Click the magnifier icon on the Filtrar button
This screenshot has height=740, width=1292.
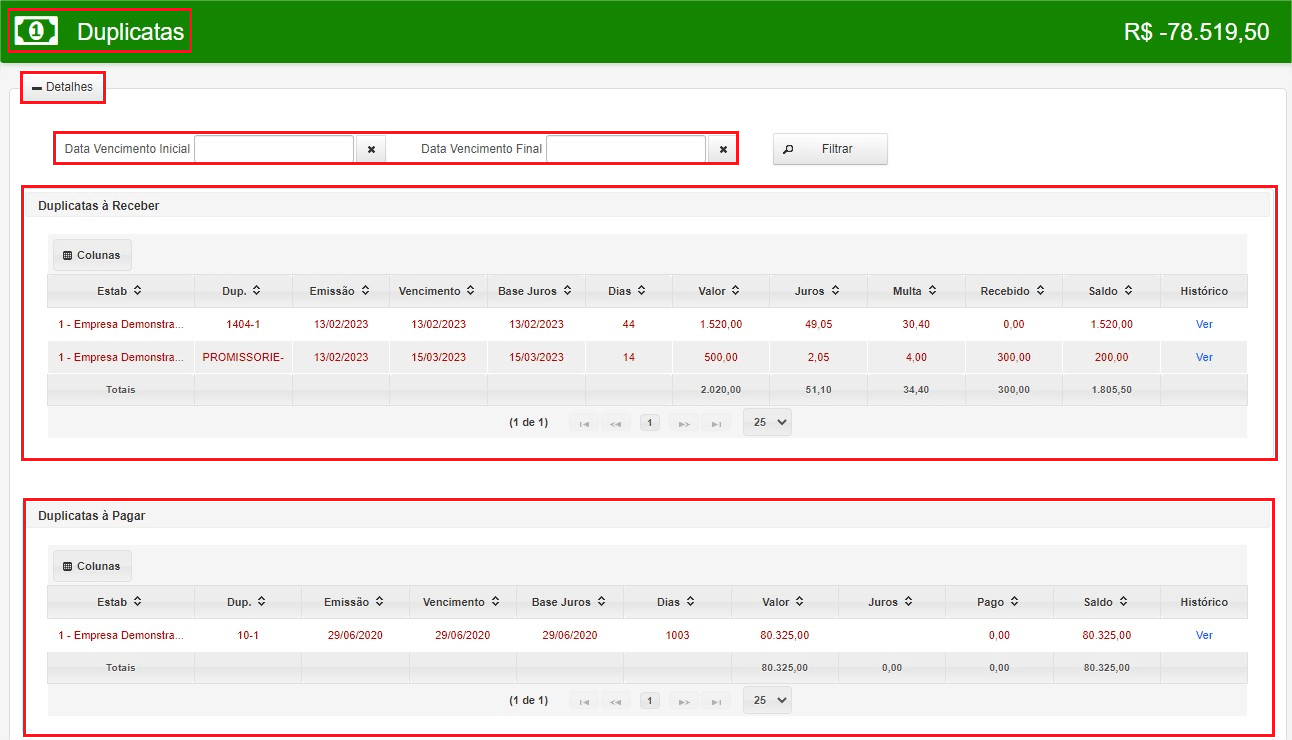(788, 148)
